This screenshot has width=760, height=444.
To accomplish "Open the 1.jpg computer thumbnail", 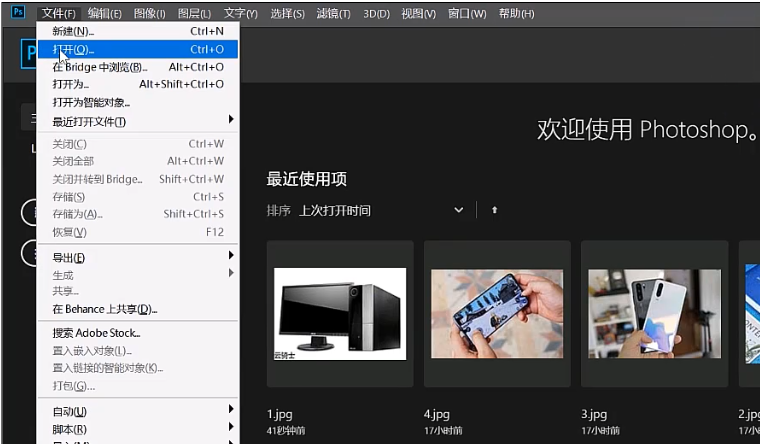I will click(340, 313).
